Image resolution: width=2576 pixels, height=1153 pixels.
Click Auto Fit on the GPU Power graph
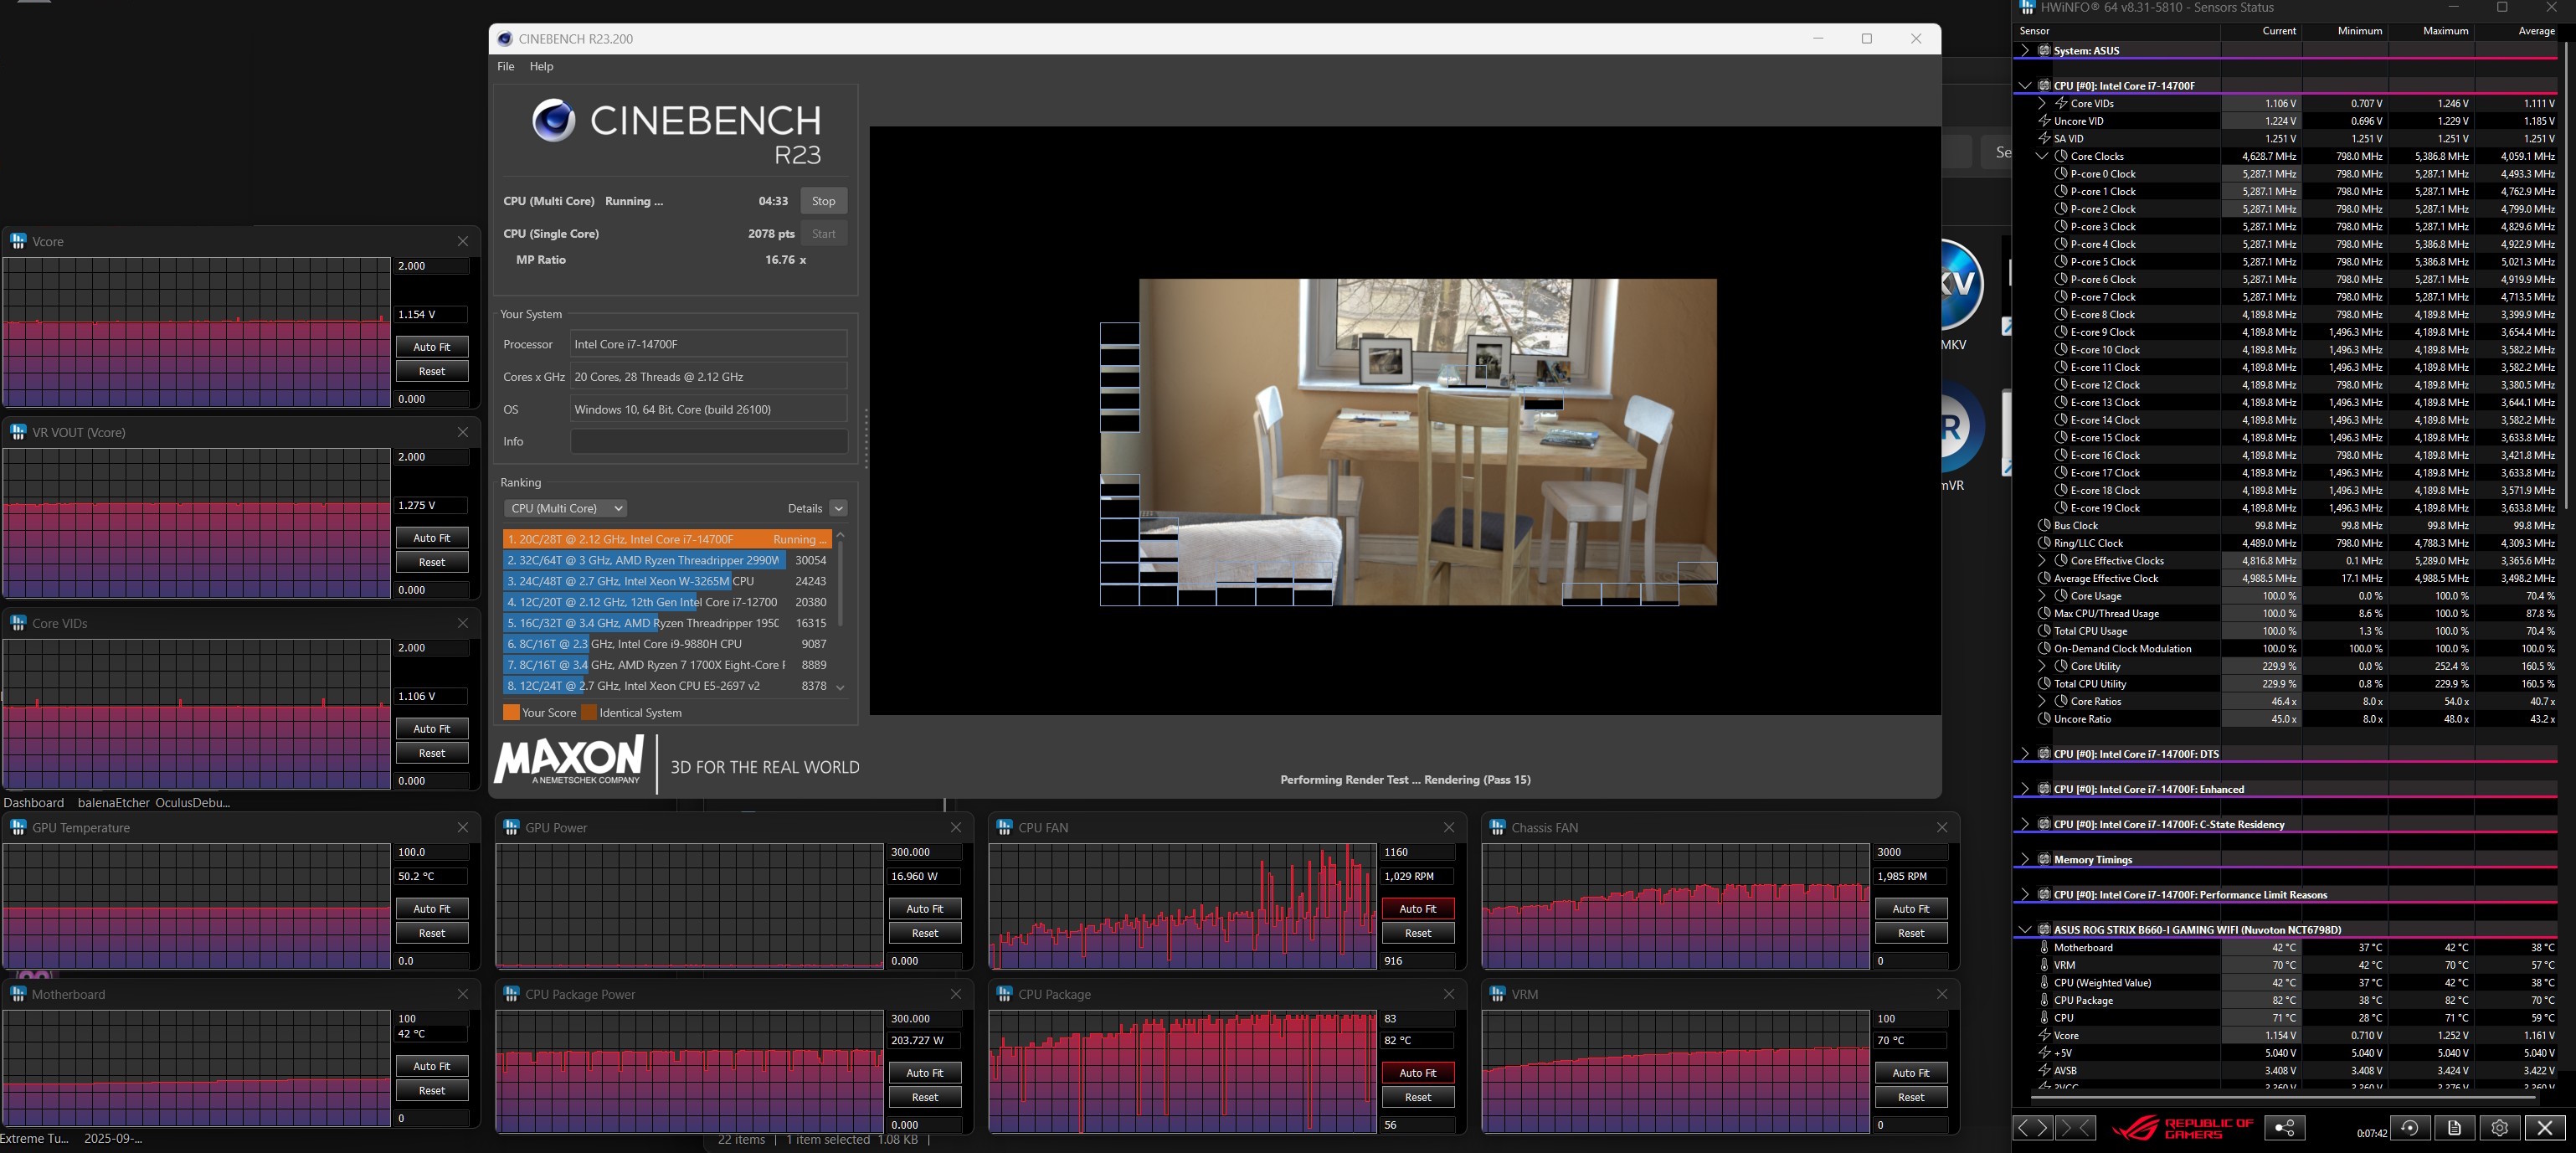click(x=925, y=909)
